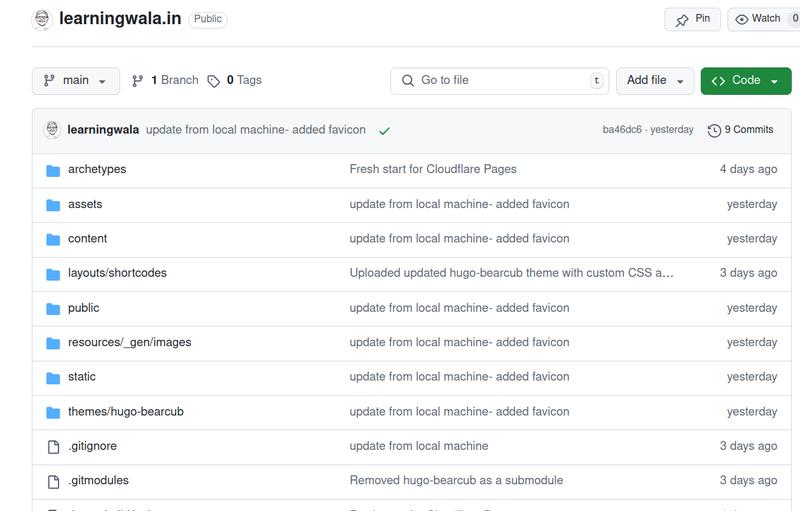Click the history clock icon beside 9 Commits
The height and width of the screenshot is (511, 800).
714,131
